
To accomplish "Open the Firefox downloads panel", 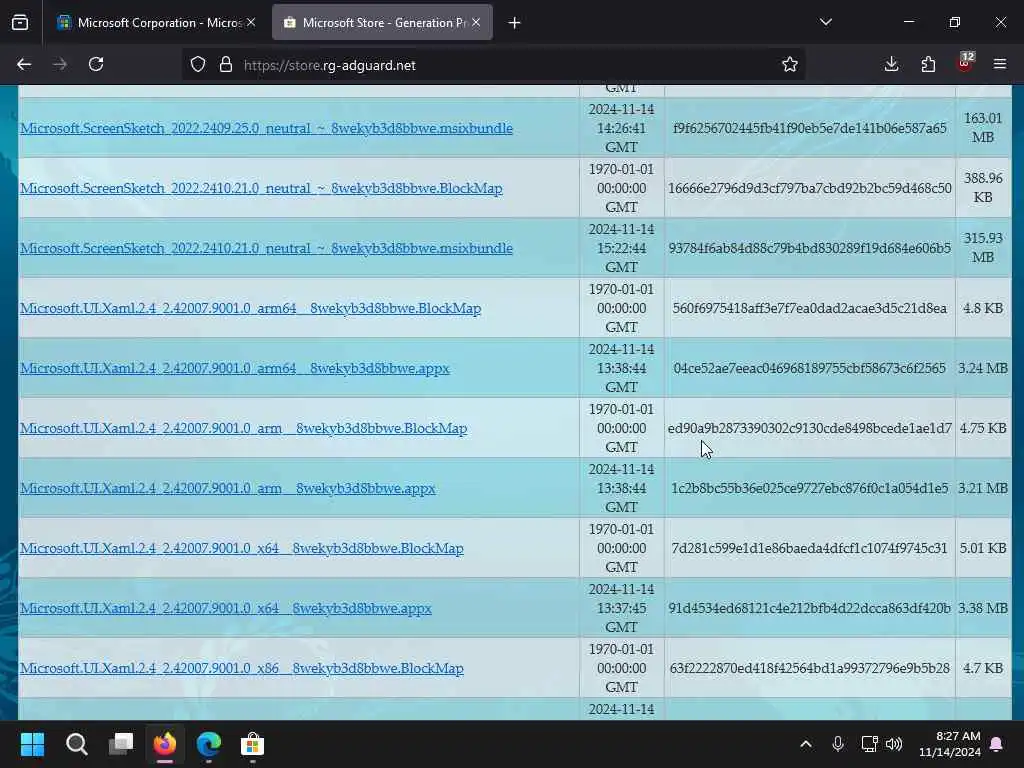I will (891, 64).
